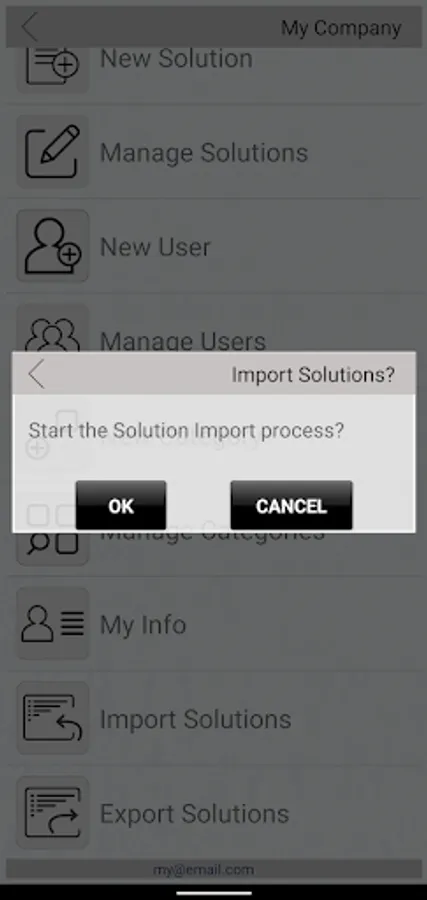Tap the Import Solutions menu text

tap(195, 719)
